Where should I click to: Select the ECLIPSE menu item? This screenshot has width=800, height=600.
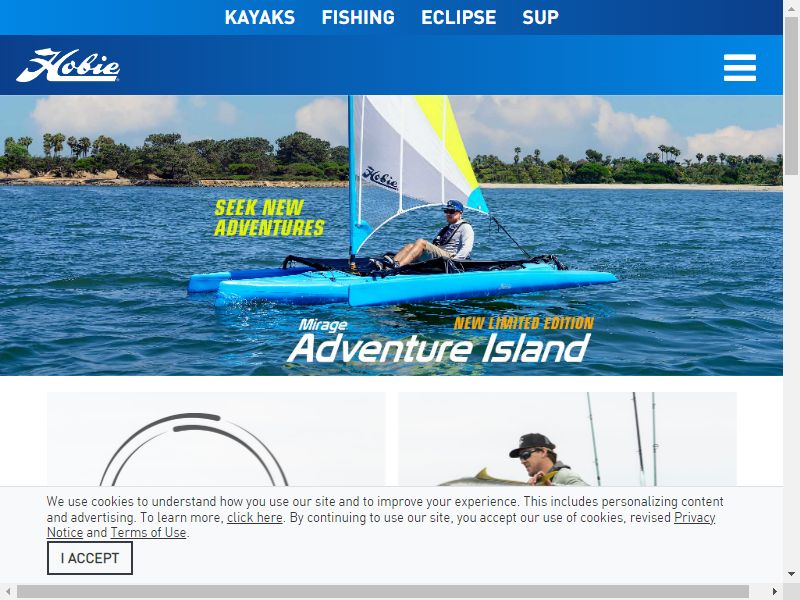point(459,17)
